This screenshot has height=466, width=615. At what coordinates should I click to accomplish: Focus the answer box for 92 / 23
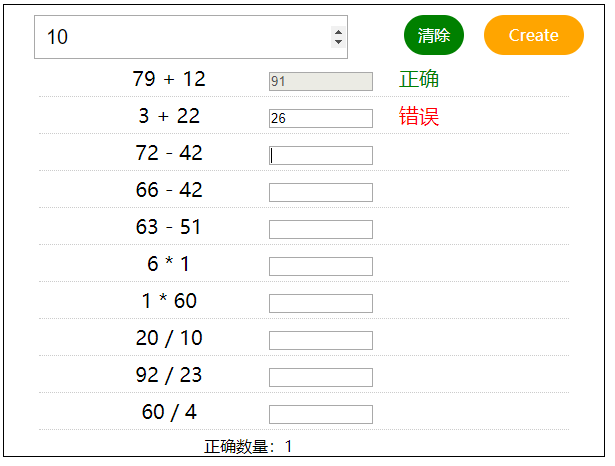click(320, 377)
